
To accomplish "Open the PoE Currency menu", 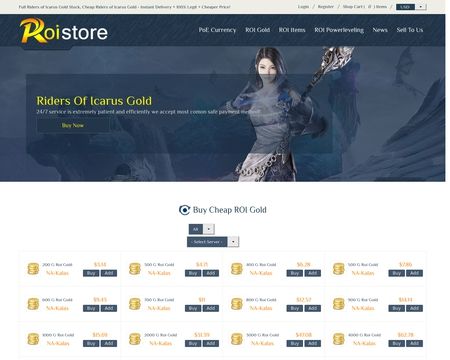I will tap(217, 30).
